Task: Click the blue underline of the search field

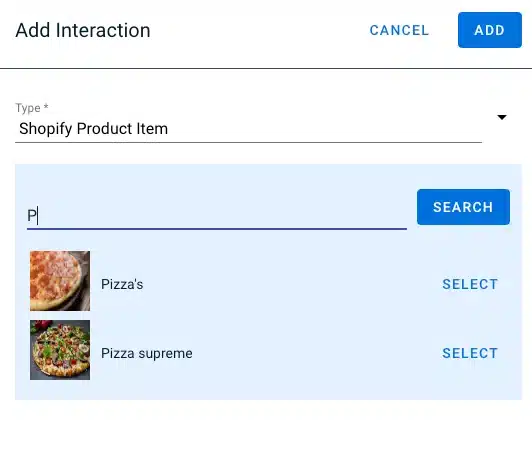Action: (217, 229)
